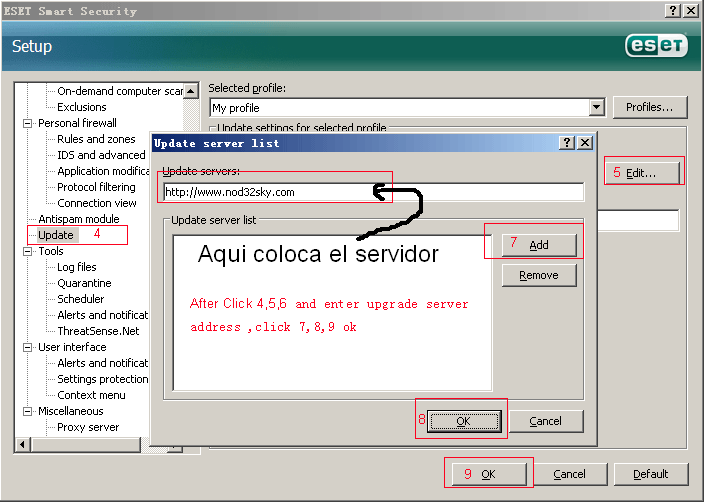Click the tree scrollbar up arrow

pyautogui.click(x=191, y=91)
